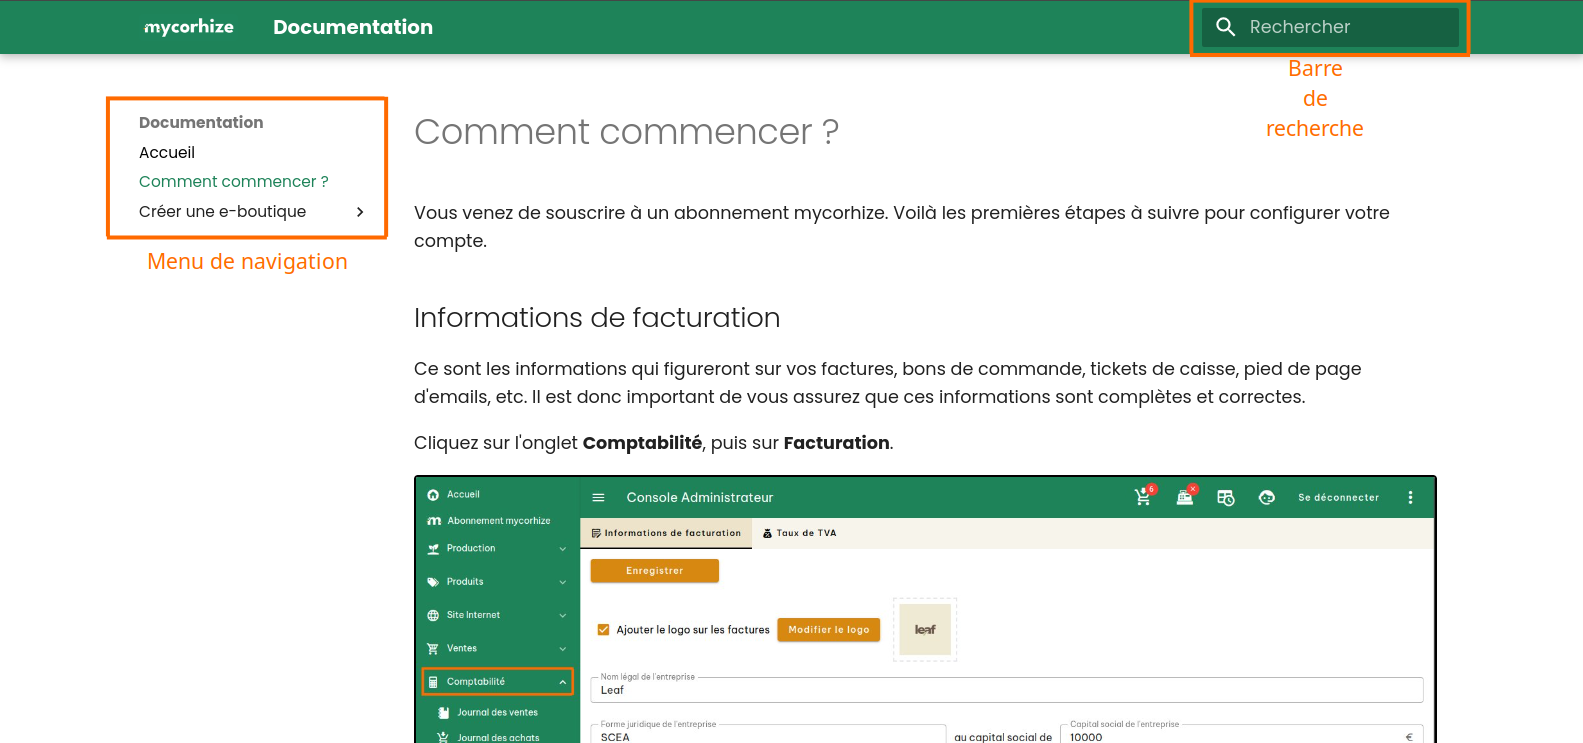Expand the Ventes section chevron
The width and height of the screenshot is (1583, 743).
[x=563, y=649]
